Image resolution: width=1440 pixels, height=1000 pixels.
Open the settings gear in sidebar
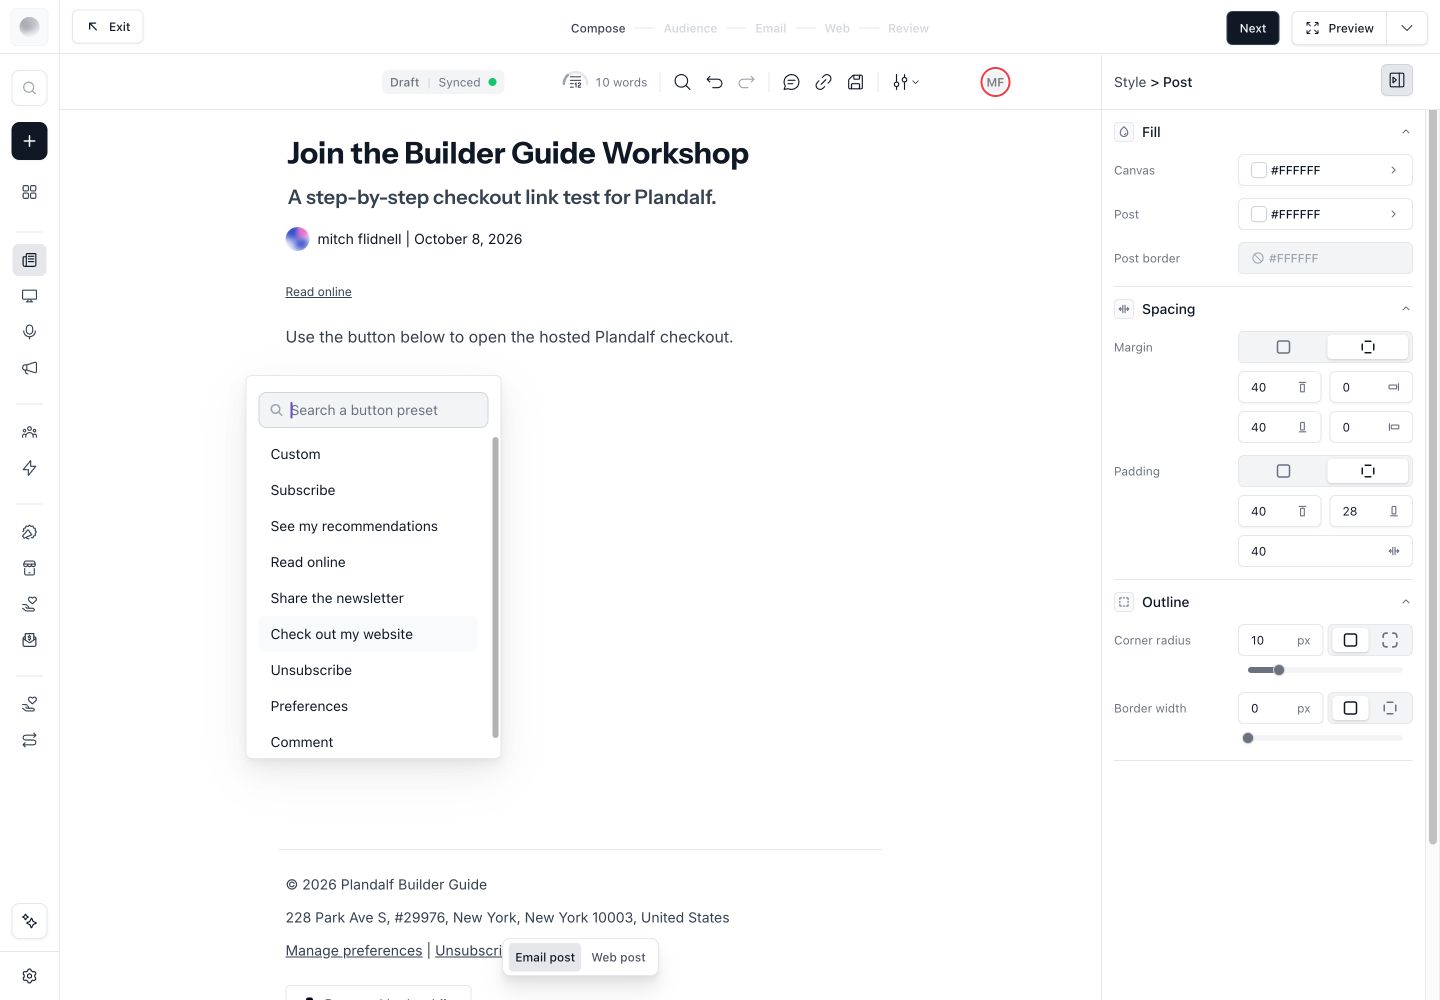coord(29,976)
